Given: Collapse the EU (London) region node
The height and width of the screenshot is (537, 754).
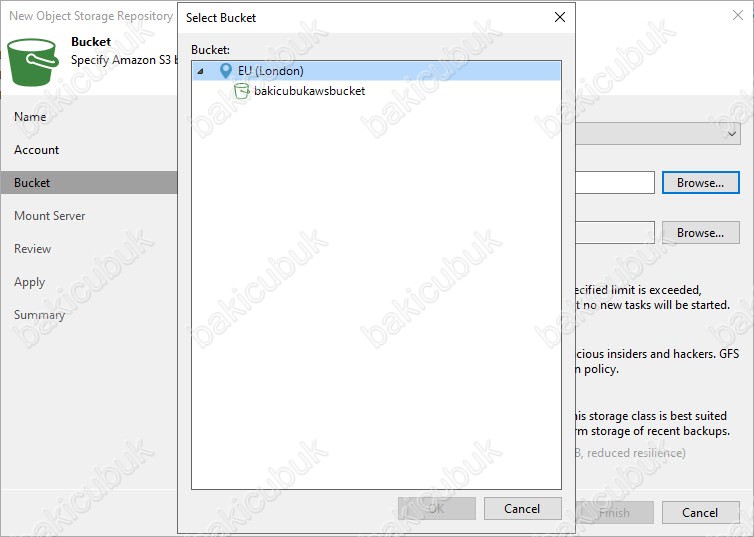Looking at the screenshot, I should (201, 71).
